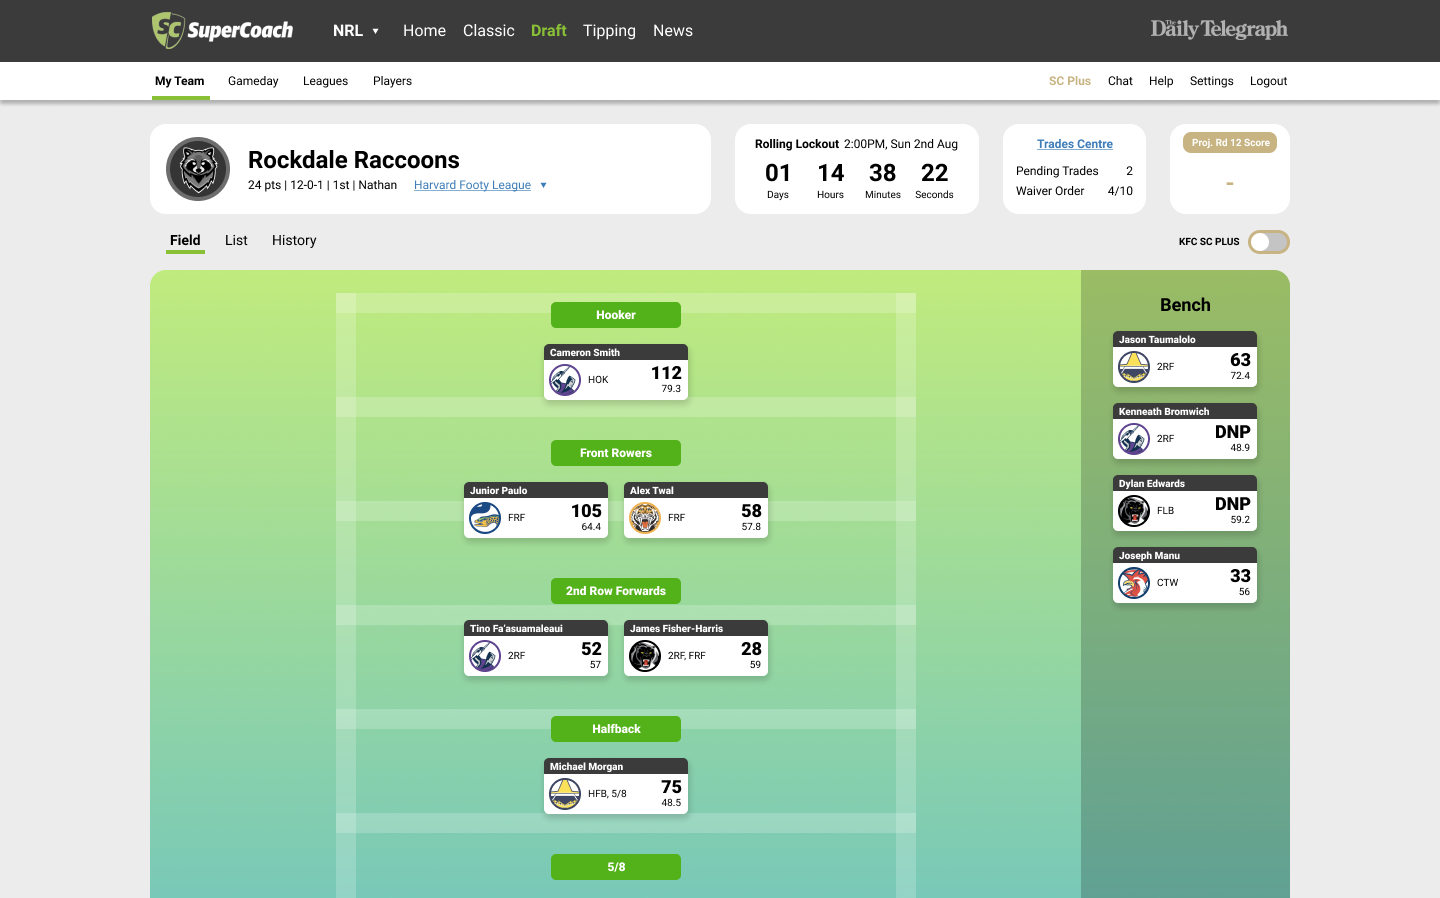Click the Proj. Rd 12 Score badge

(1230, 143)
